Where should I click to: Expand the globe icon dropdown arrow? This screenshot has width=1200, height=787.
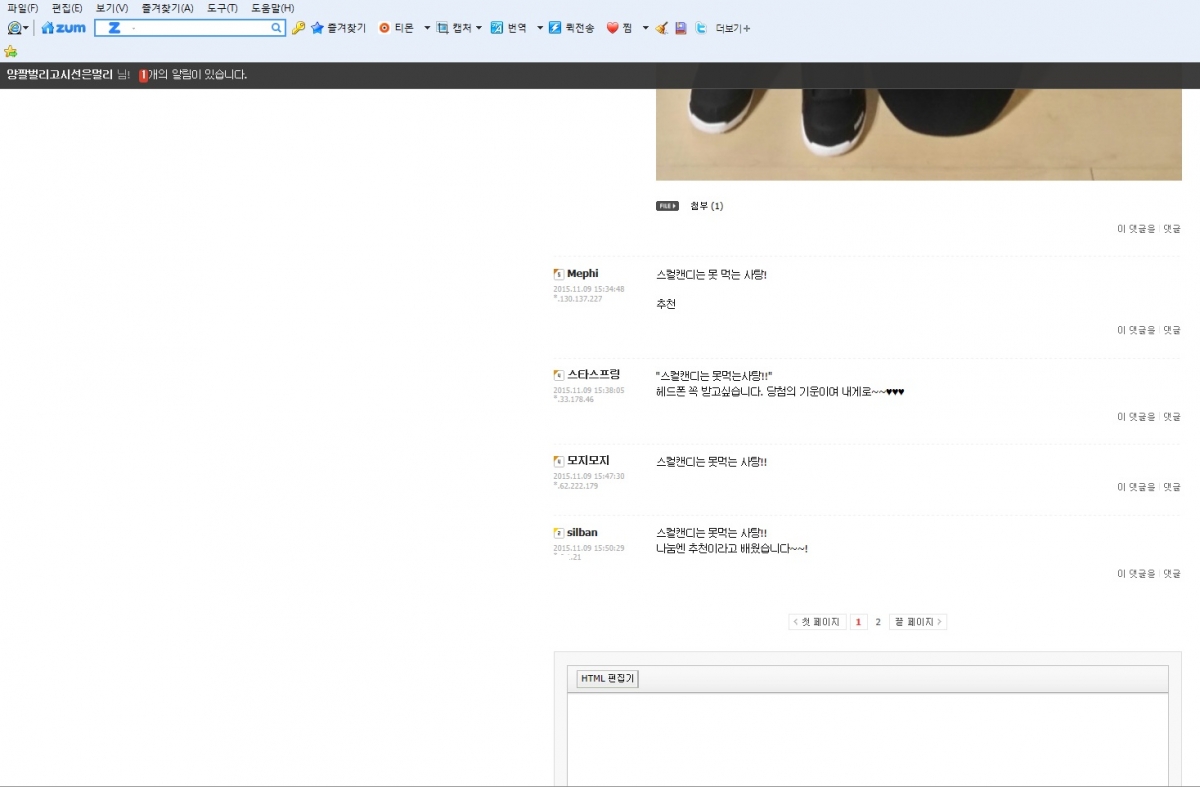(x=26, y=28)
